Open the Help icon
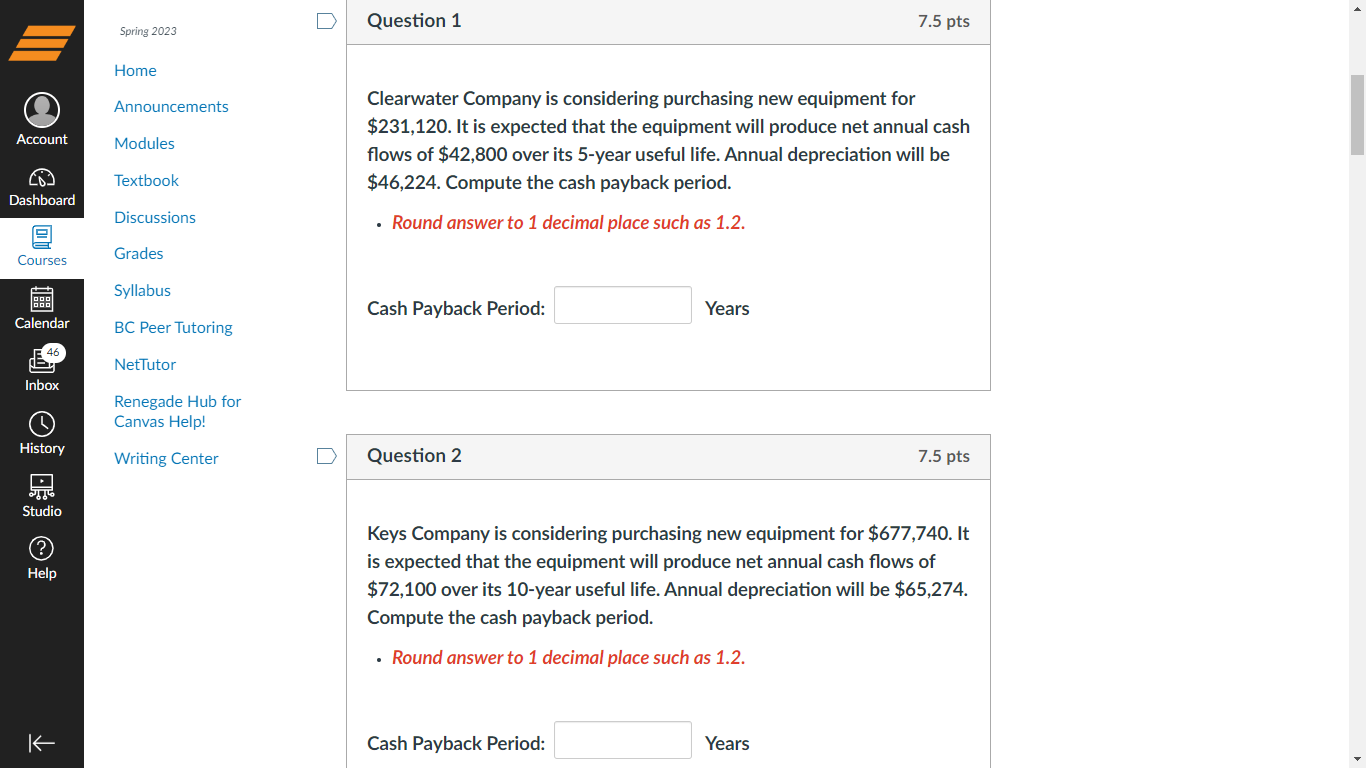 (42, 551)
